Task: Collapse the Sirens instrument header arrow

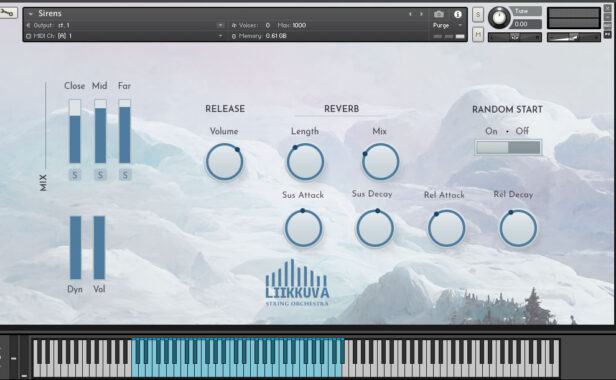Action: [30, 14]
